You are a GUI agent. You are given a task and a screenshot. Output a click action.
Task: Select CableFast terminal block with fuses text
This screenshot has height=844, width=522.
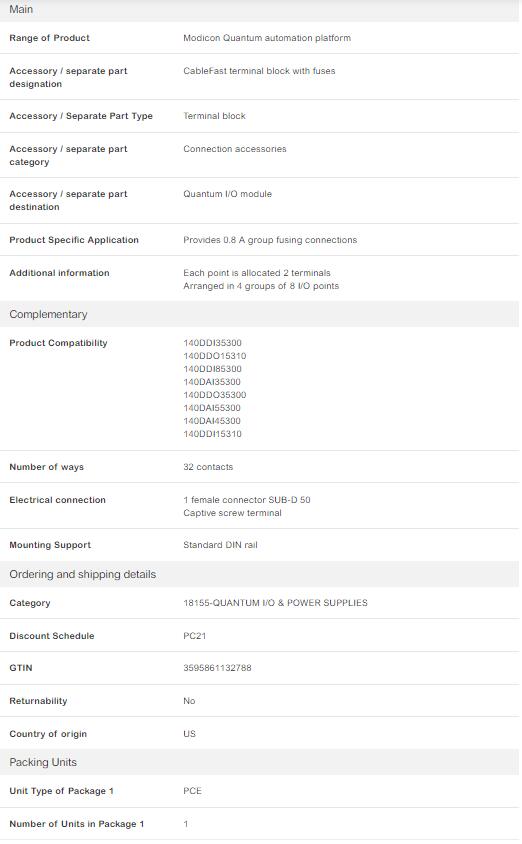click(x=259, y=71)
